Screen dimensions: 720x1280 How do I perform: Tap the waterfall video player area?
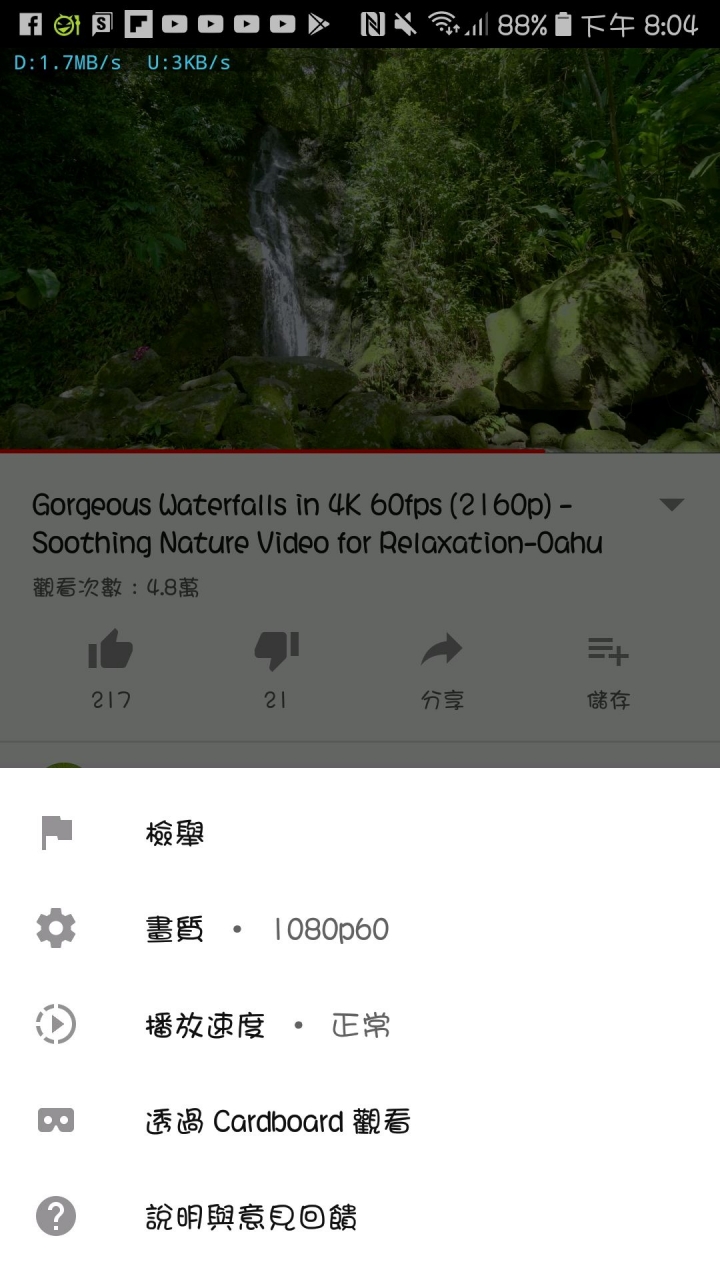[x=360, y=250]
